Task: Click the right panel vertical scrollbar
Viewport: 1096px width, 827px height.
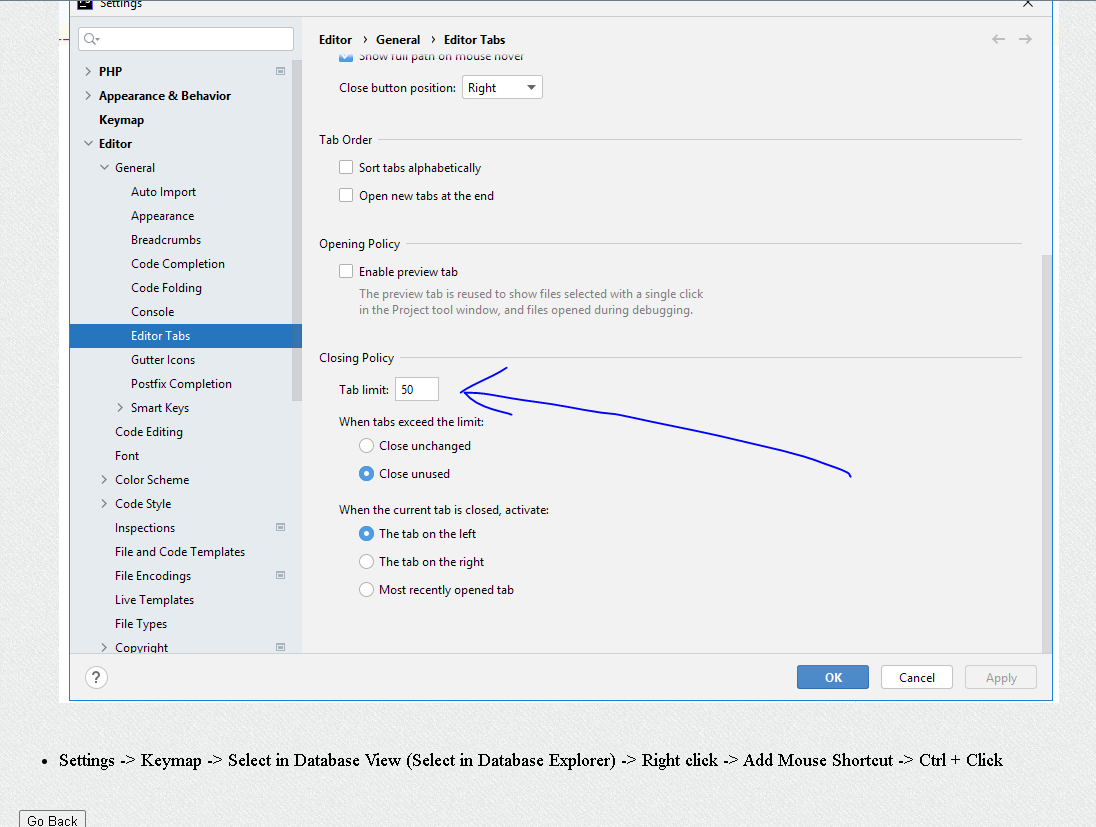Action: (1046, 453)
